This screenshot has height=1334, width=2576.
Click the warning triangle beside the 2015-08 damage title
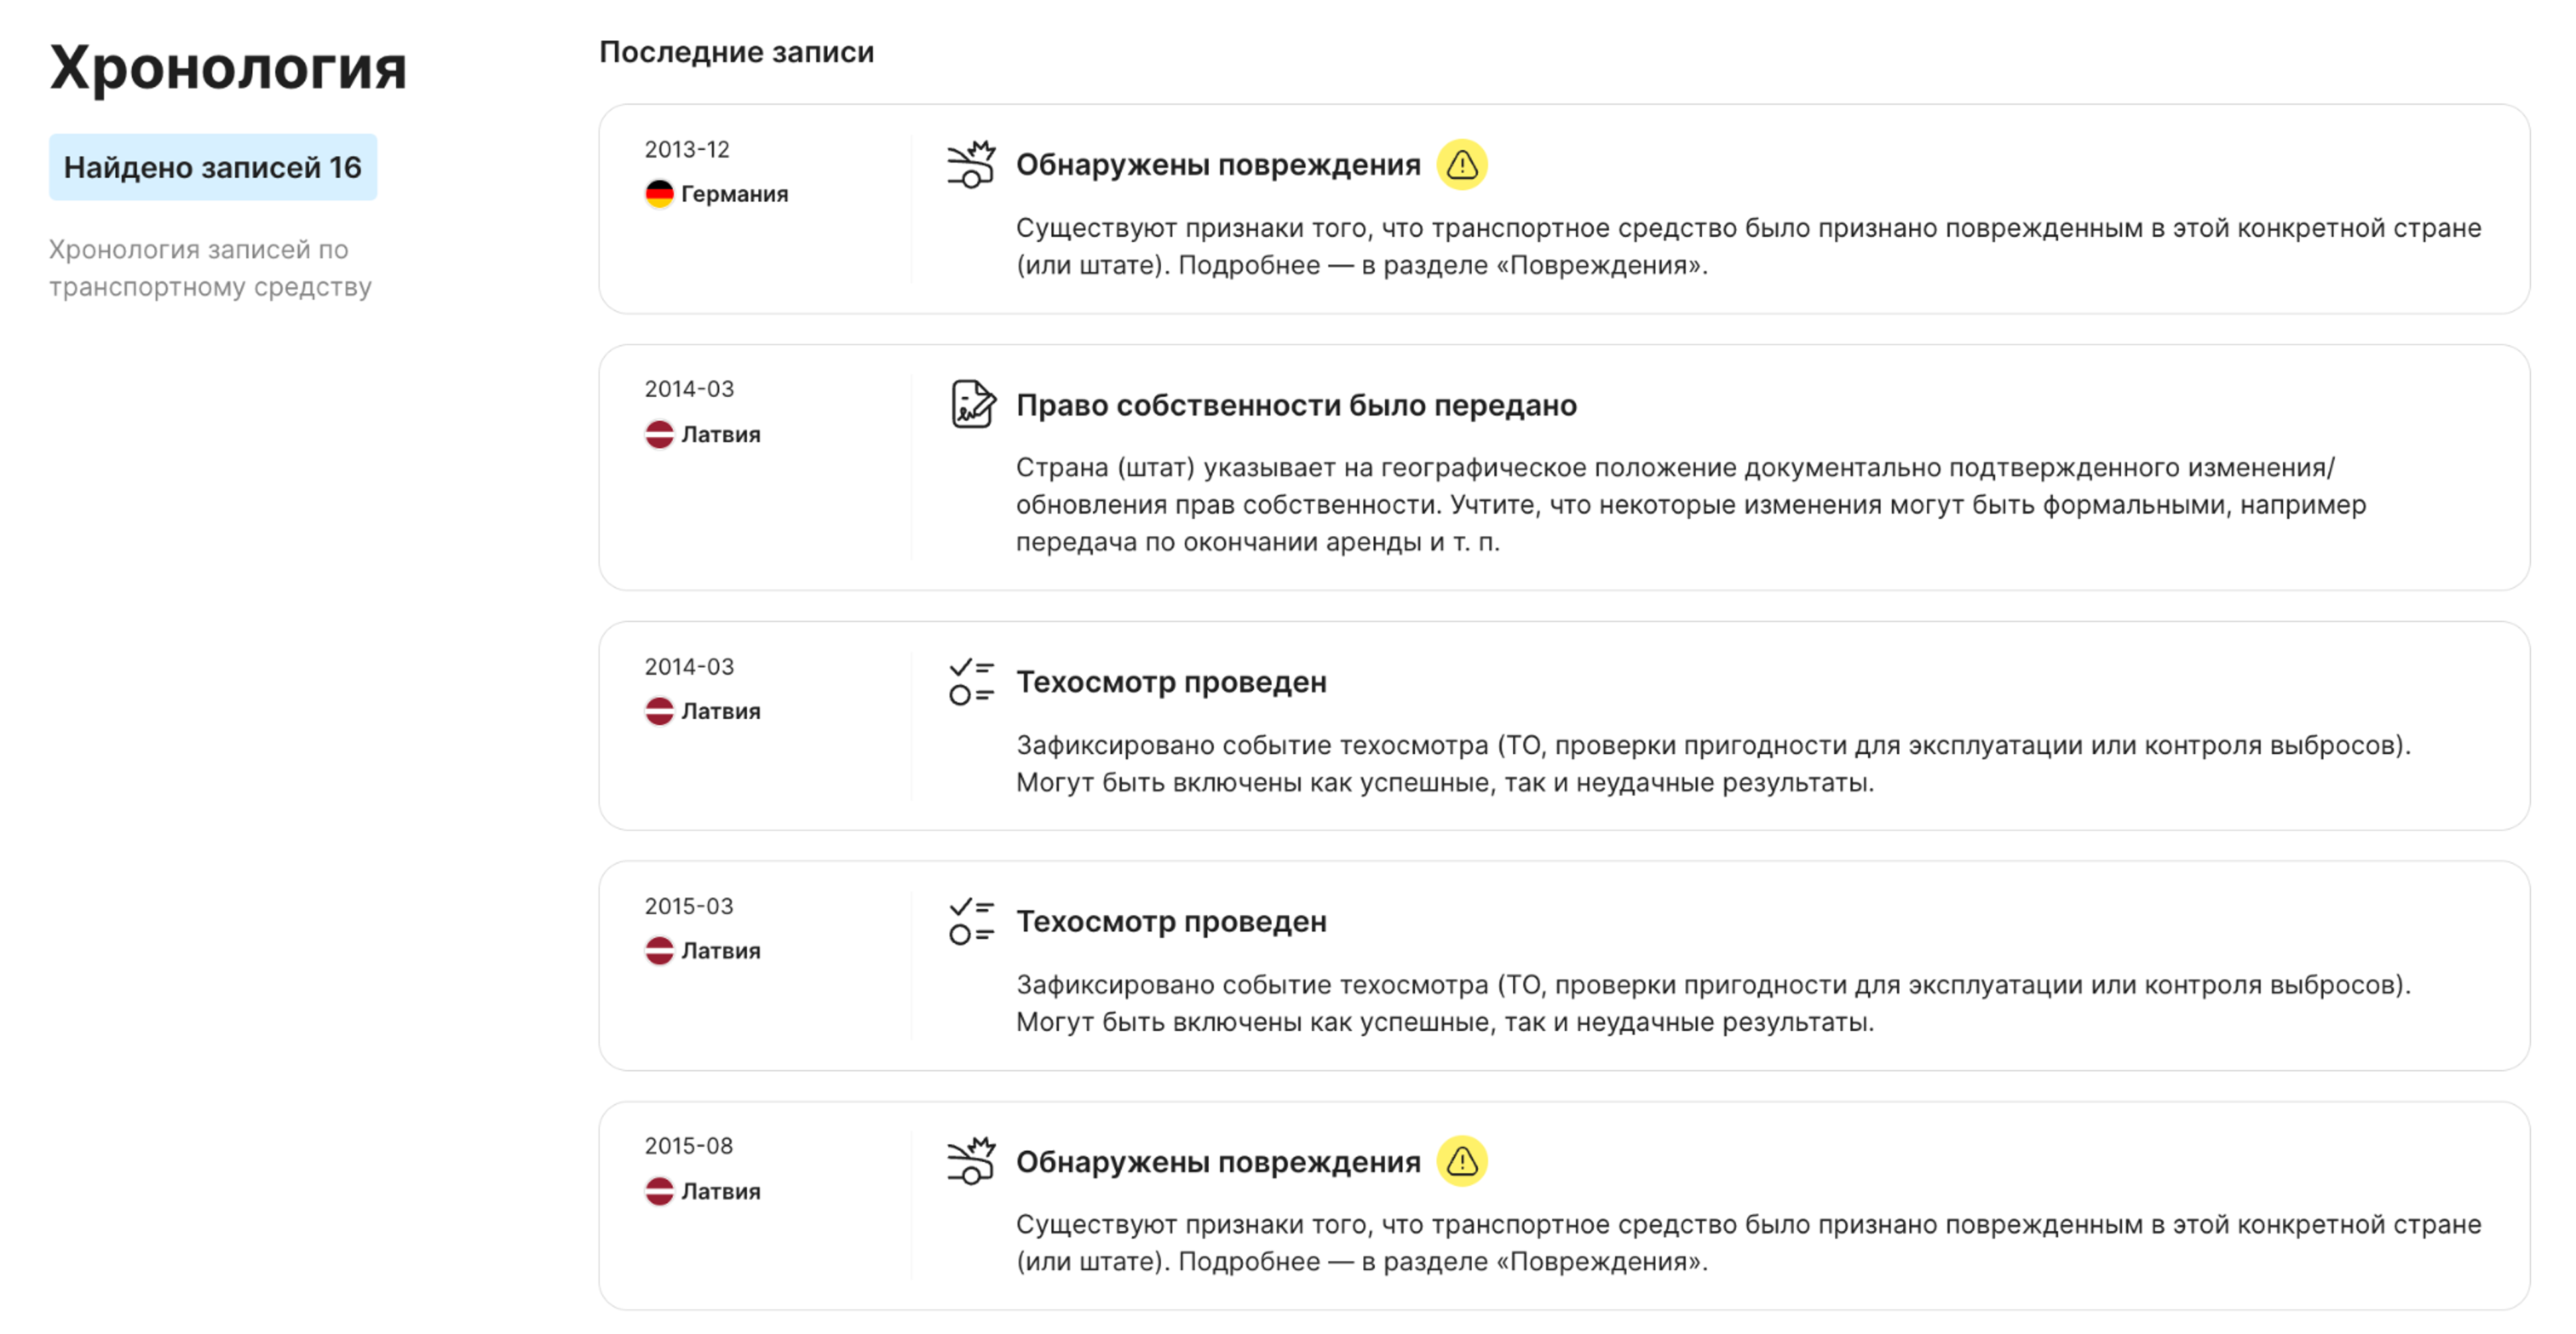pos(1462,1162)
